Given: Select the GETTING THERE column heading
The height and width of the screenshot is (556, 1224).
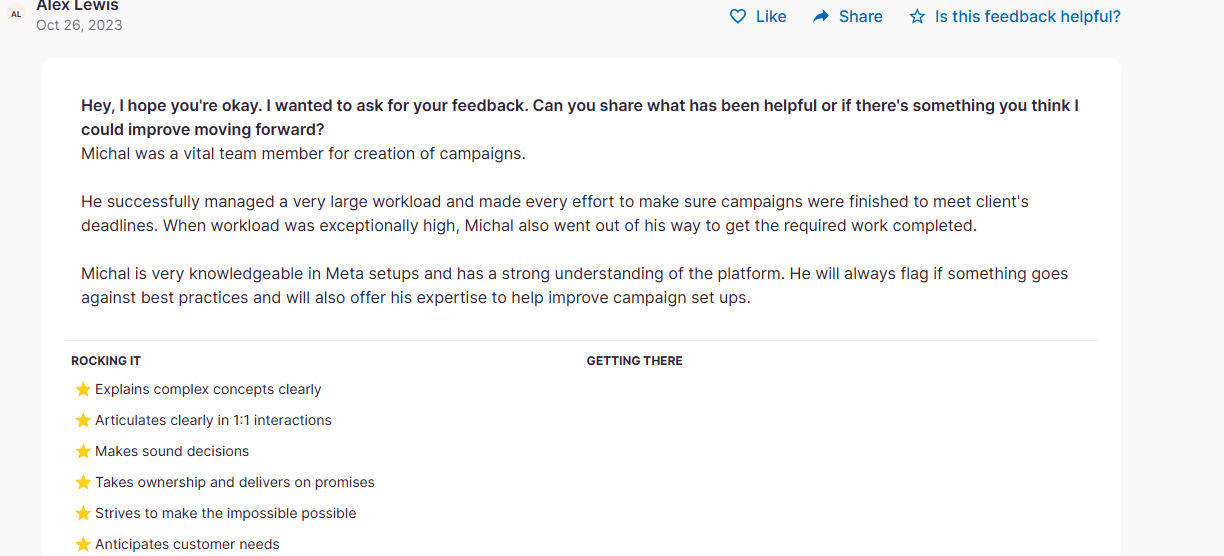Looking at the screenshot, I should point(634,360).
